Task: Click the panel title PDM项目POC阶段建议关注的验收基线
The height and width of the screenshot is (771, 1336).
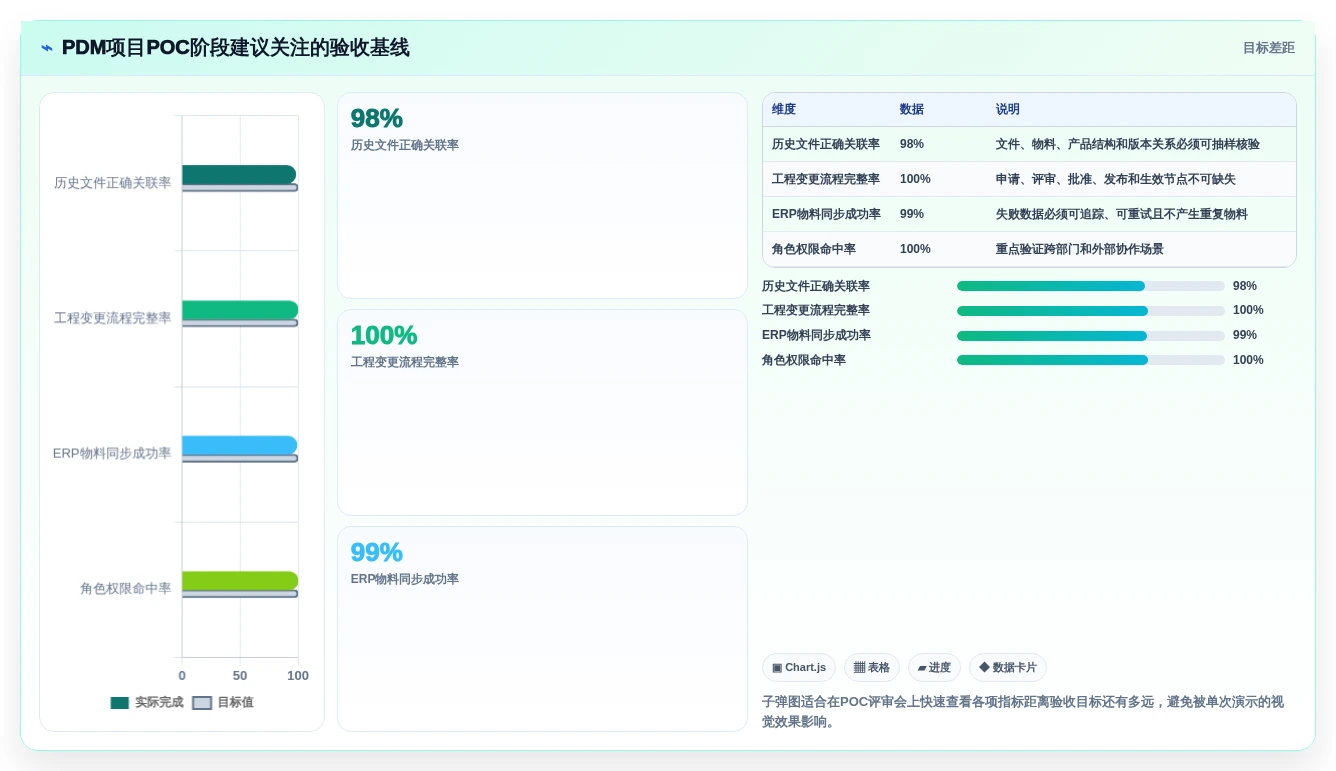Action: point(236,48)
